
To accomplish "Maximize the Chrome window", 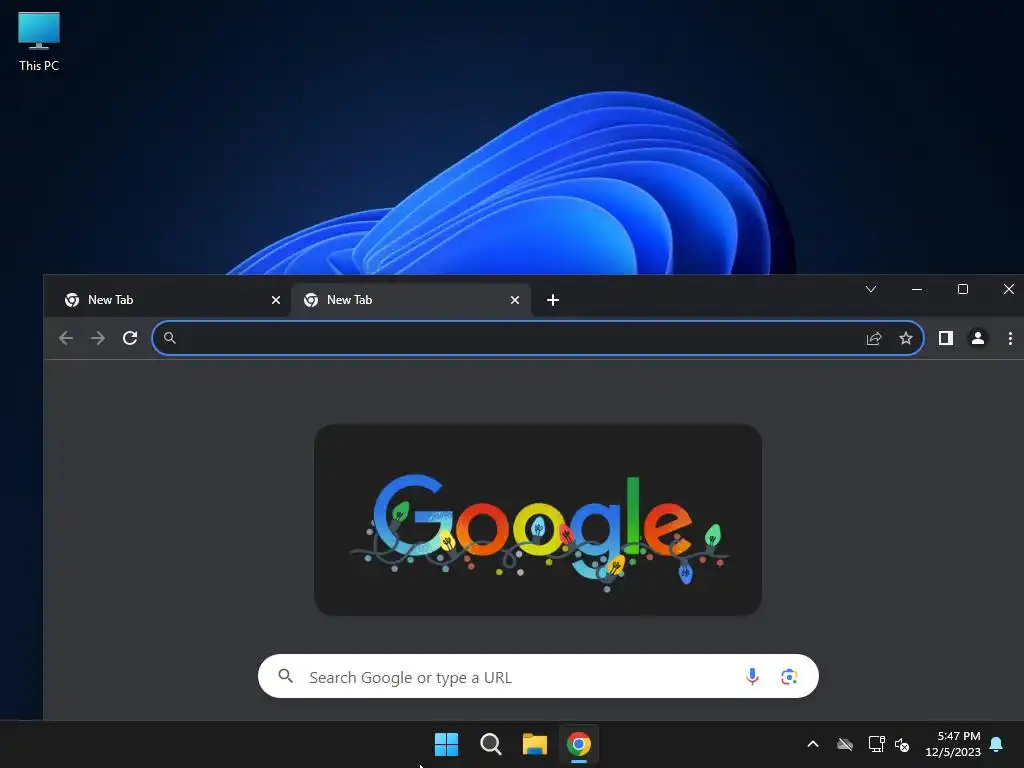I will (x=963, y=289).
